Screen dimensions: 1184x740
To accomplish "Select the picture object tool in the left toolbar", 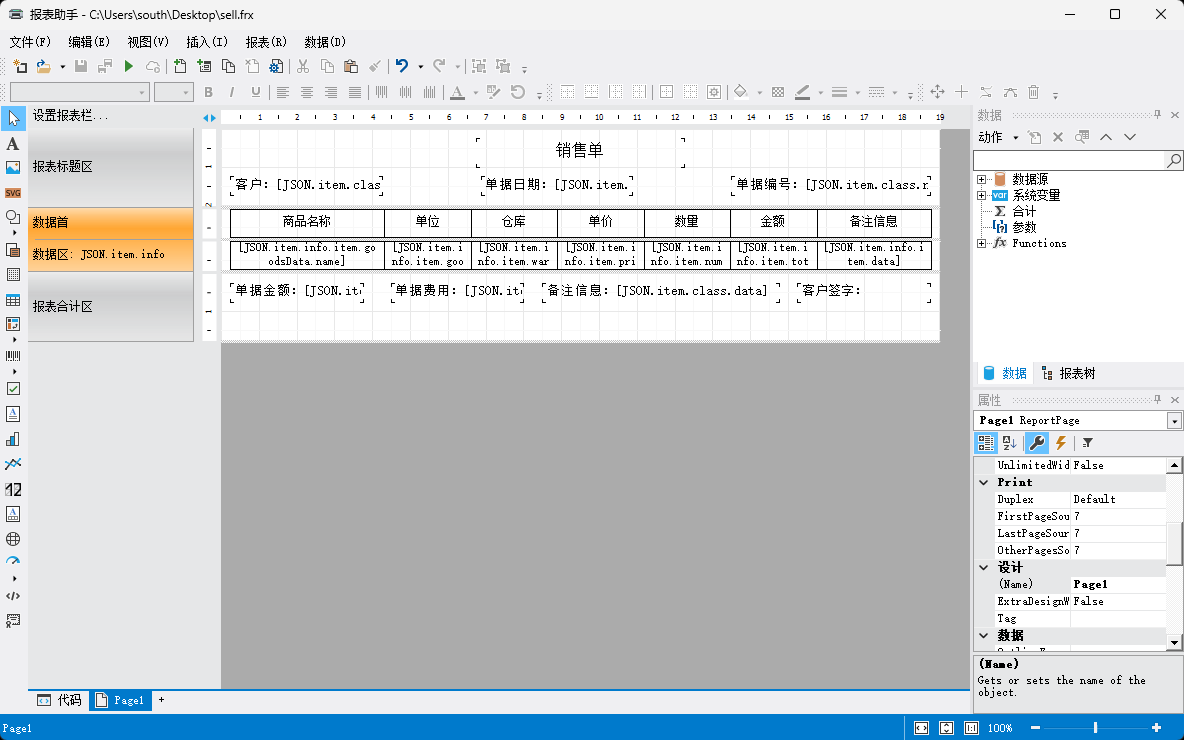I will point(13,168).
